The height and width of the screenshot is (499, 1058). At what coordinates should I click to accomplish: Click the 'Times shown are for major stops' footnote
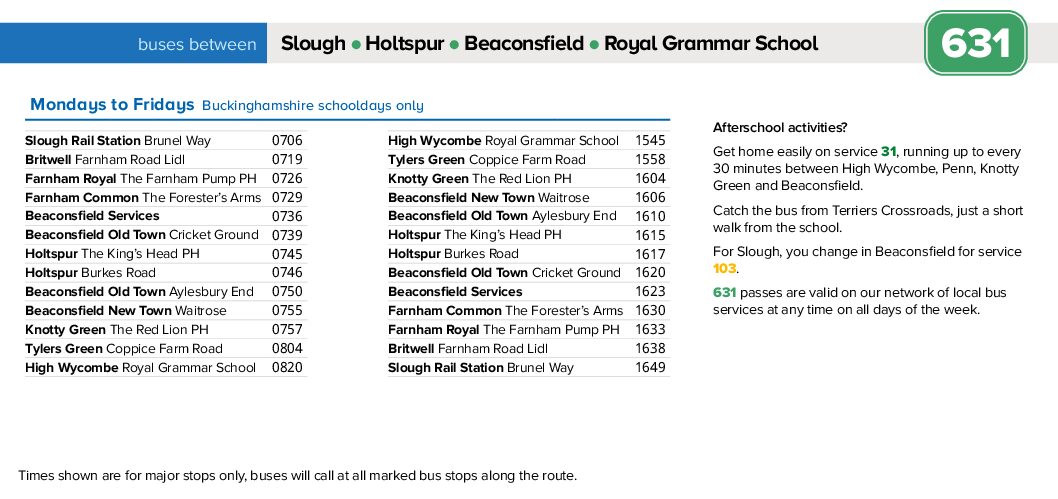(x=298, y=475)
